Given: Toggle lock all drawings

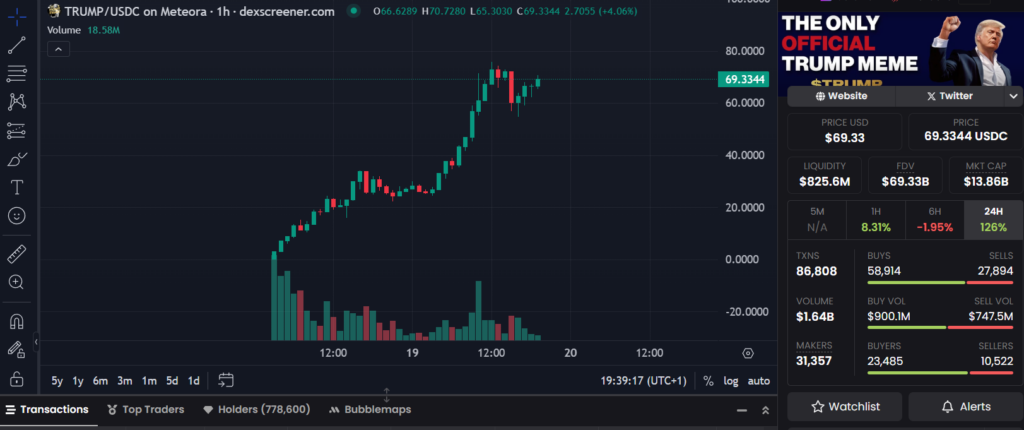Looking at the screenshot, I should 16,379.
